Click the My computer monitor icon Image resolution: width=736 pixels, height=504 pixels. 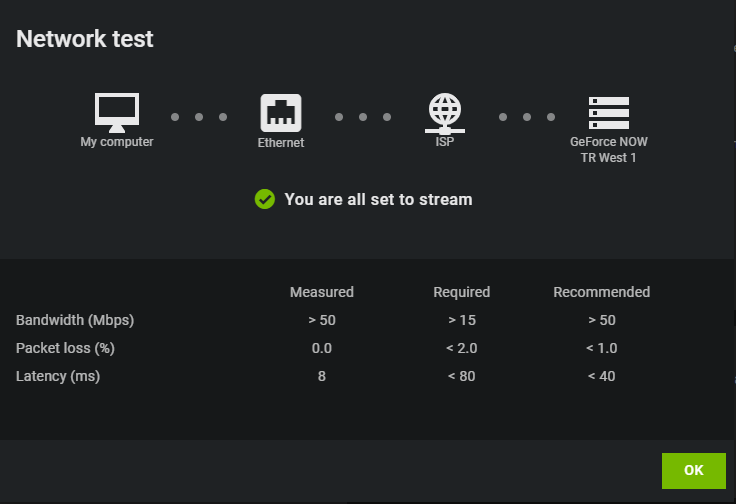[x=117, y=113]
